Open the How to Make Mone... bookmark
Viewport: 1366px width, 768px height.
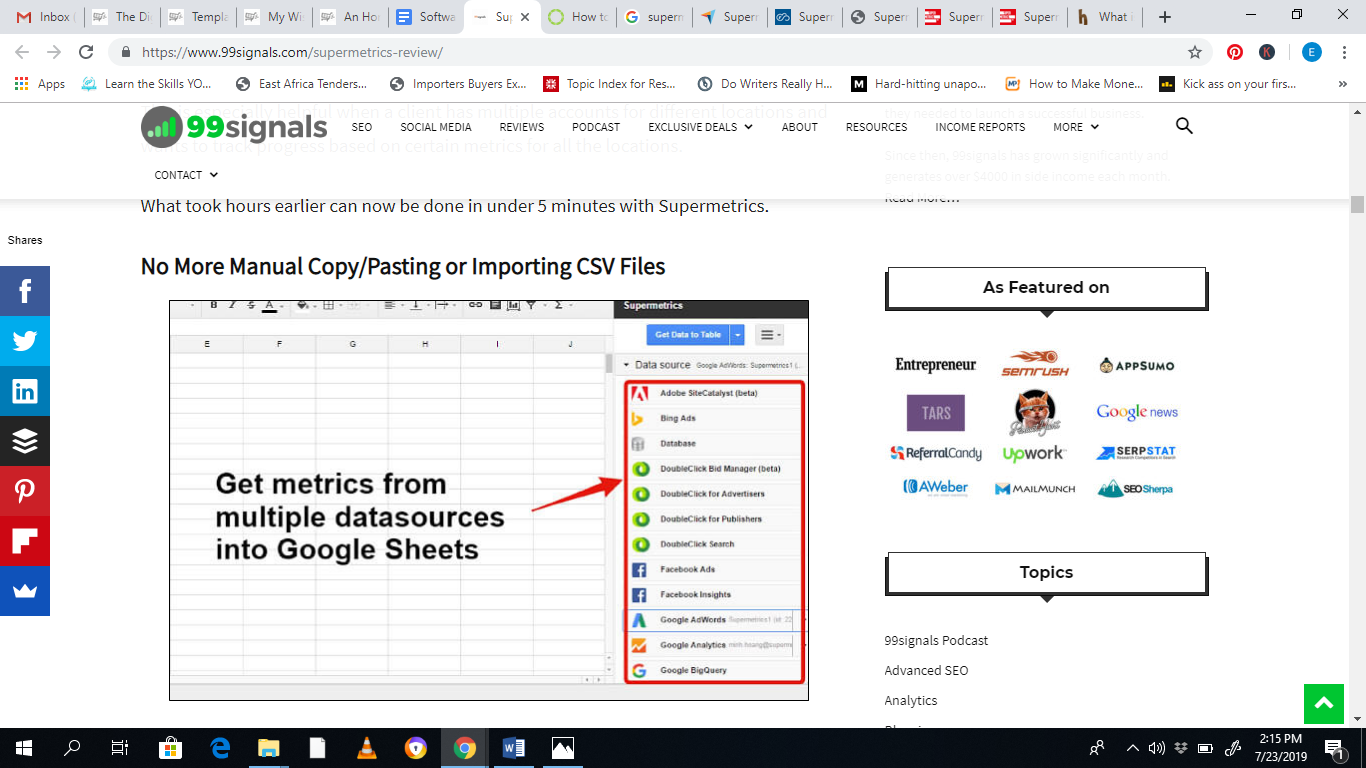[x=1075, y=84]
